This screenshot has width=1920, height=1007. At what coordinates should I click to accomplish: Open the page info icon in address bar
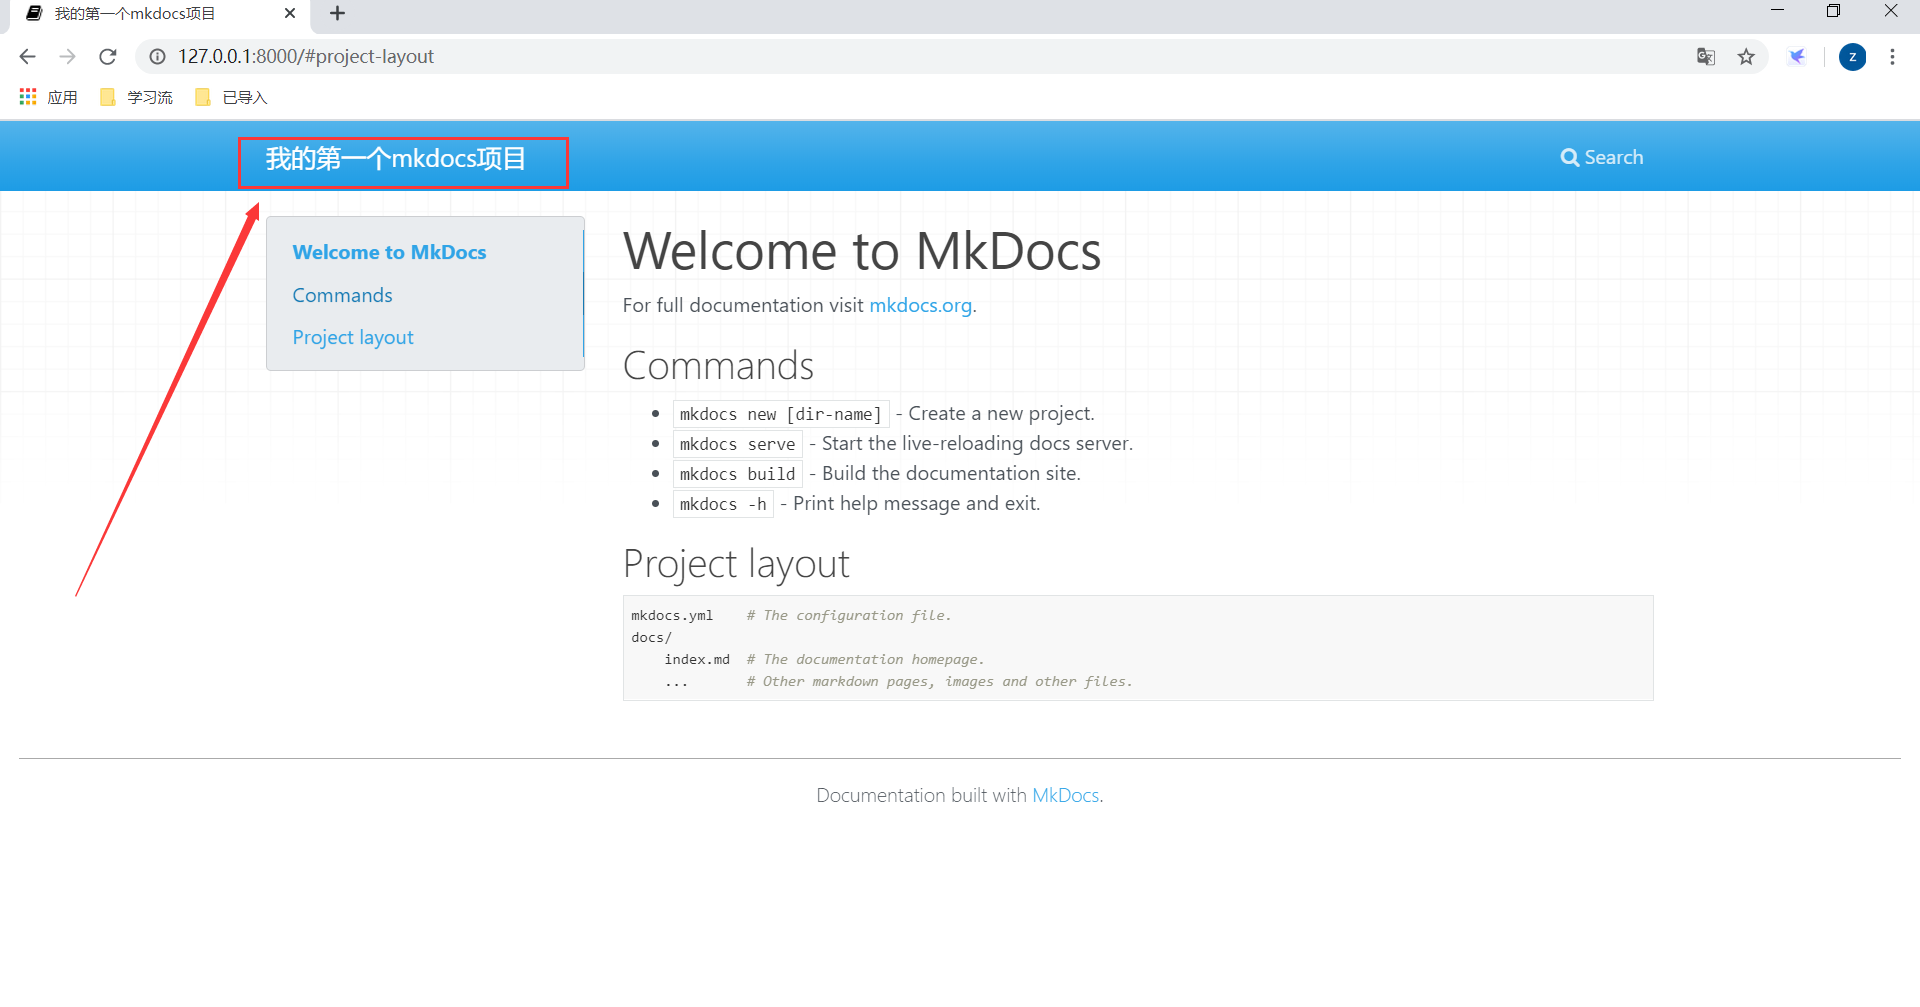click(x=156, y=57)
